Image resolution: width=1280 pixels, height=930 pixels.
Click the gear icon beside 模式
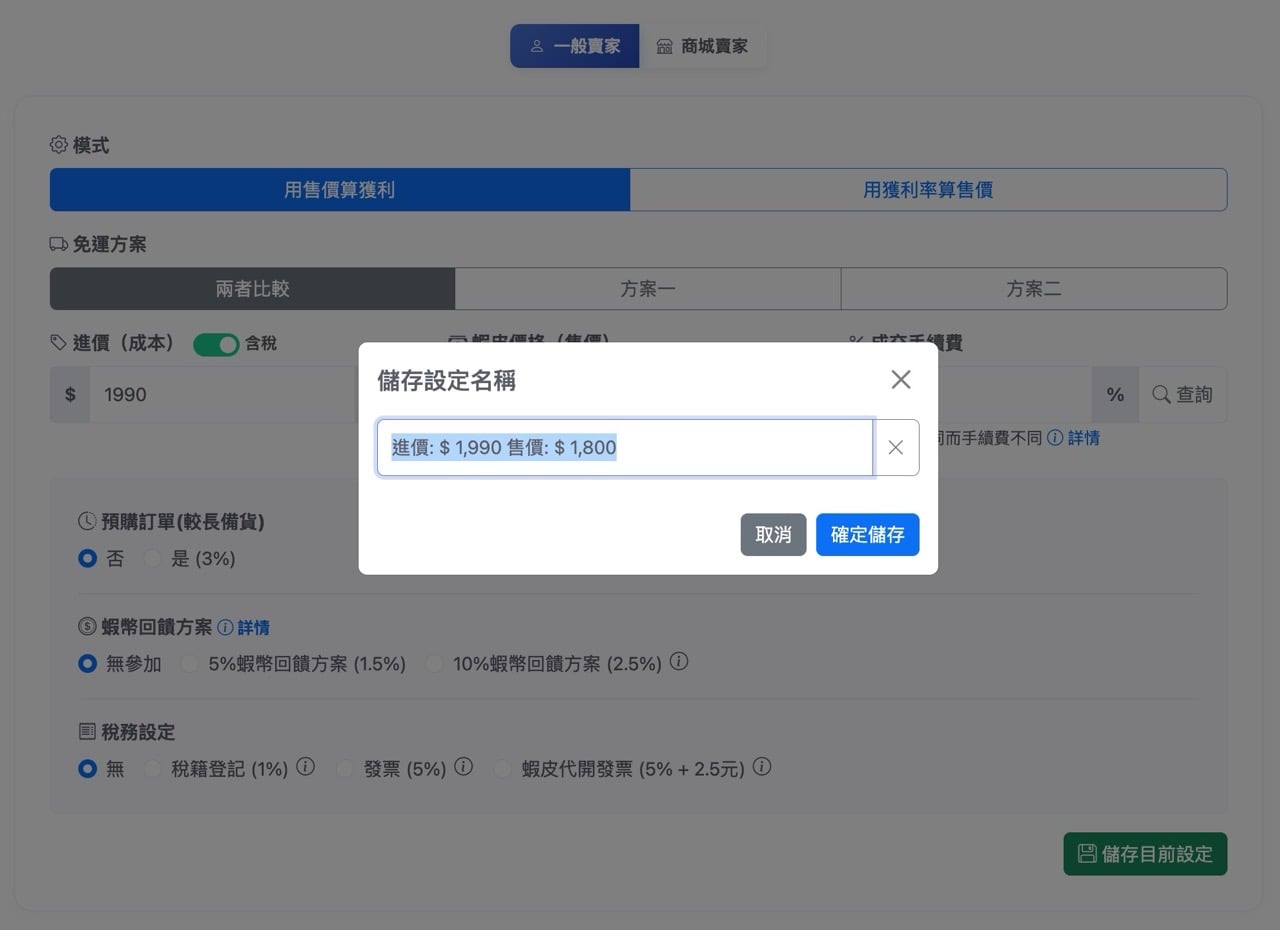[x=58, y=144]
